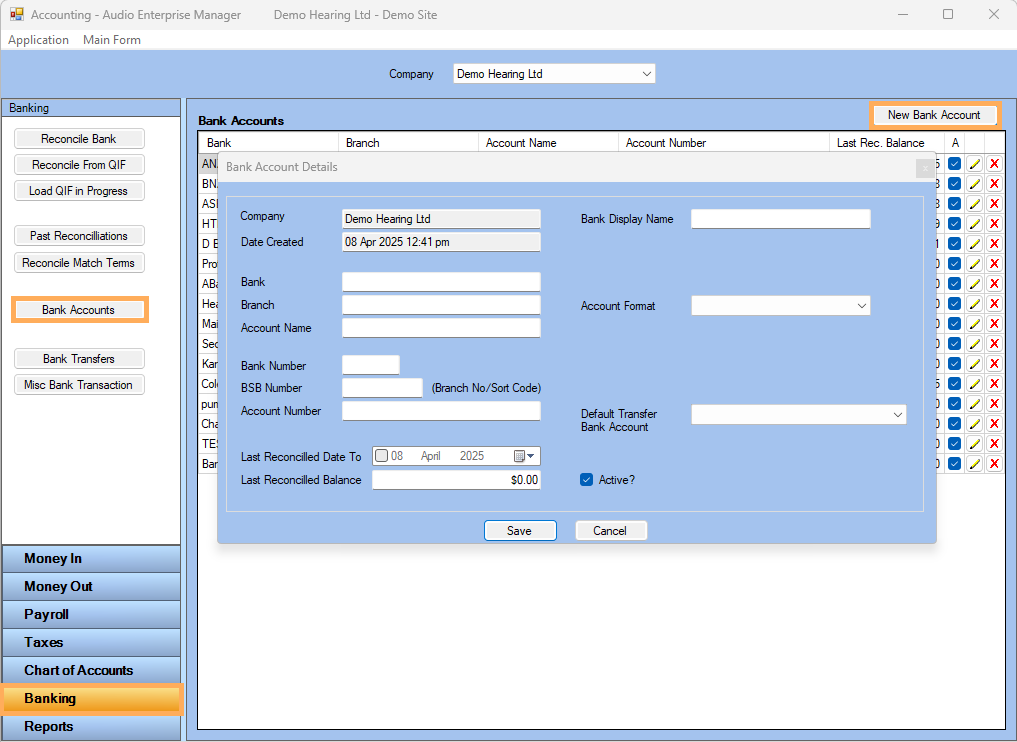Open the calendar picker for Last Reconciled Date
Image resolution: width=1017 pixels, height=742 pixels.
(524, 456)
